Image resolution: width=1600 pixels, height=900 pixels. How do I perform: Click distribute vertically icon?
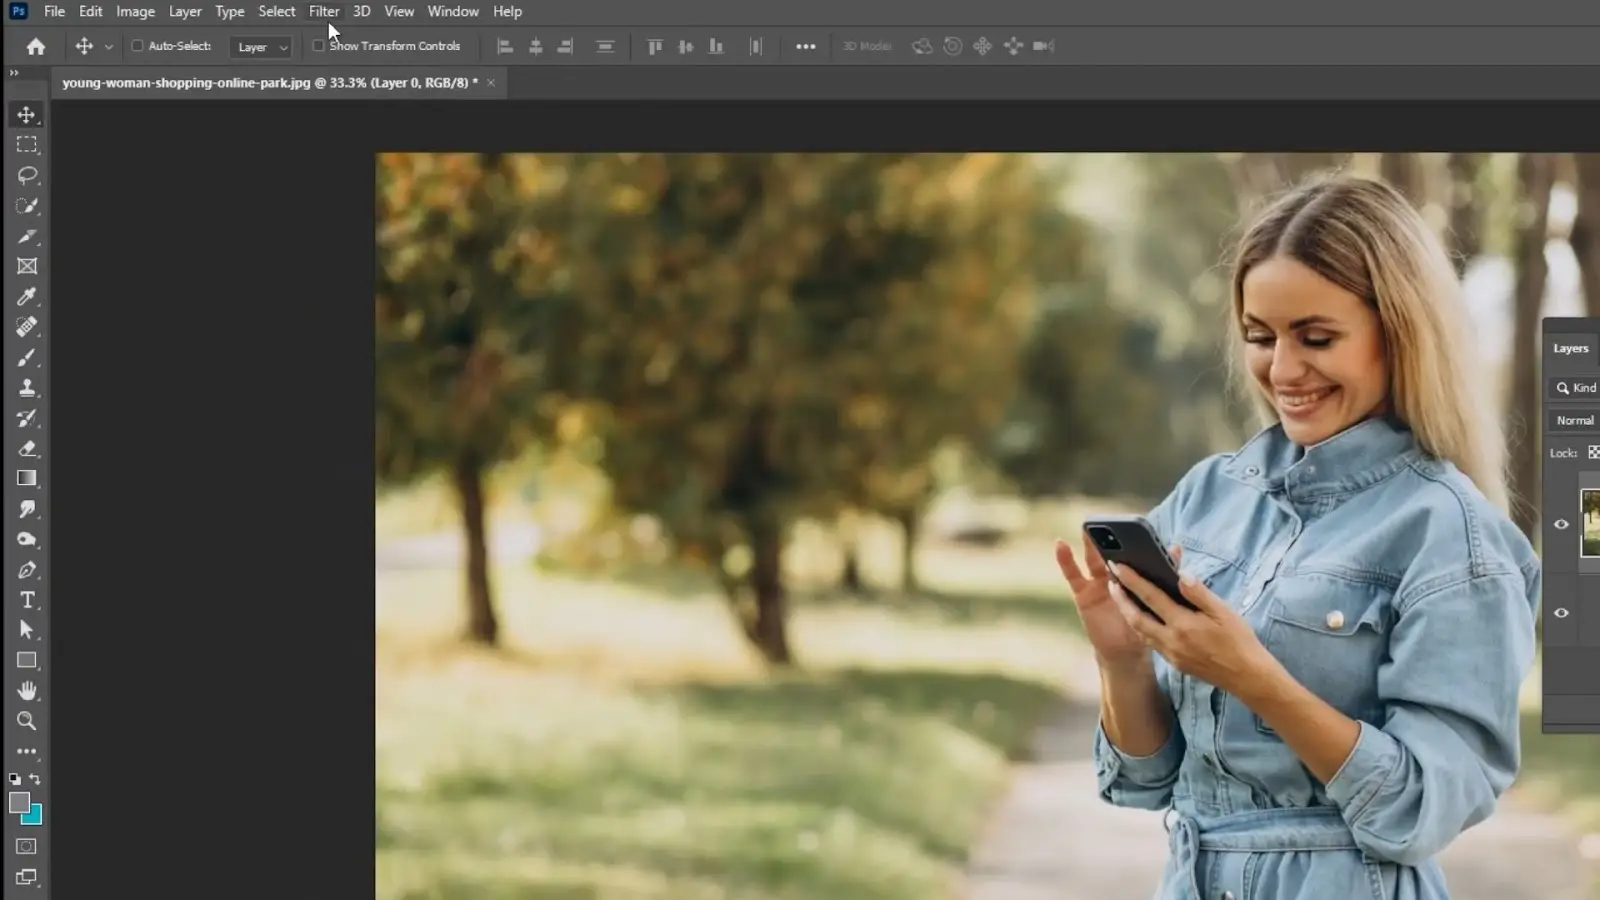point(605,46)
